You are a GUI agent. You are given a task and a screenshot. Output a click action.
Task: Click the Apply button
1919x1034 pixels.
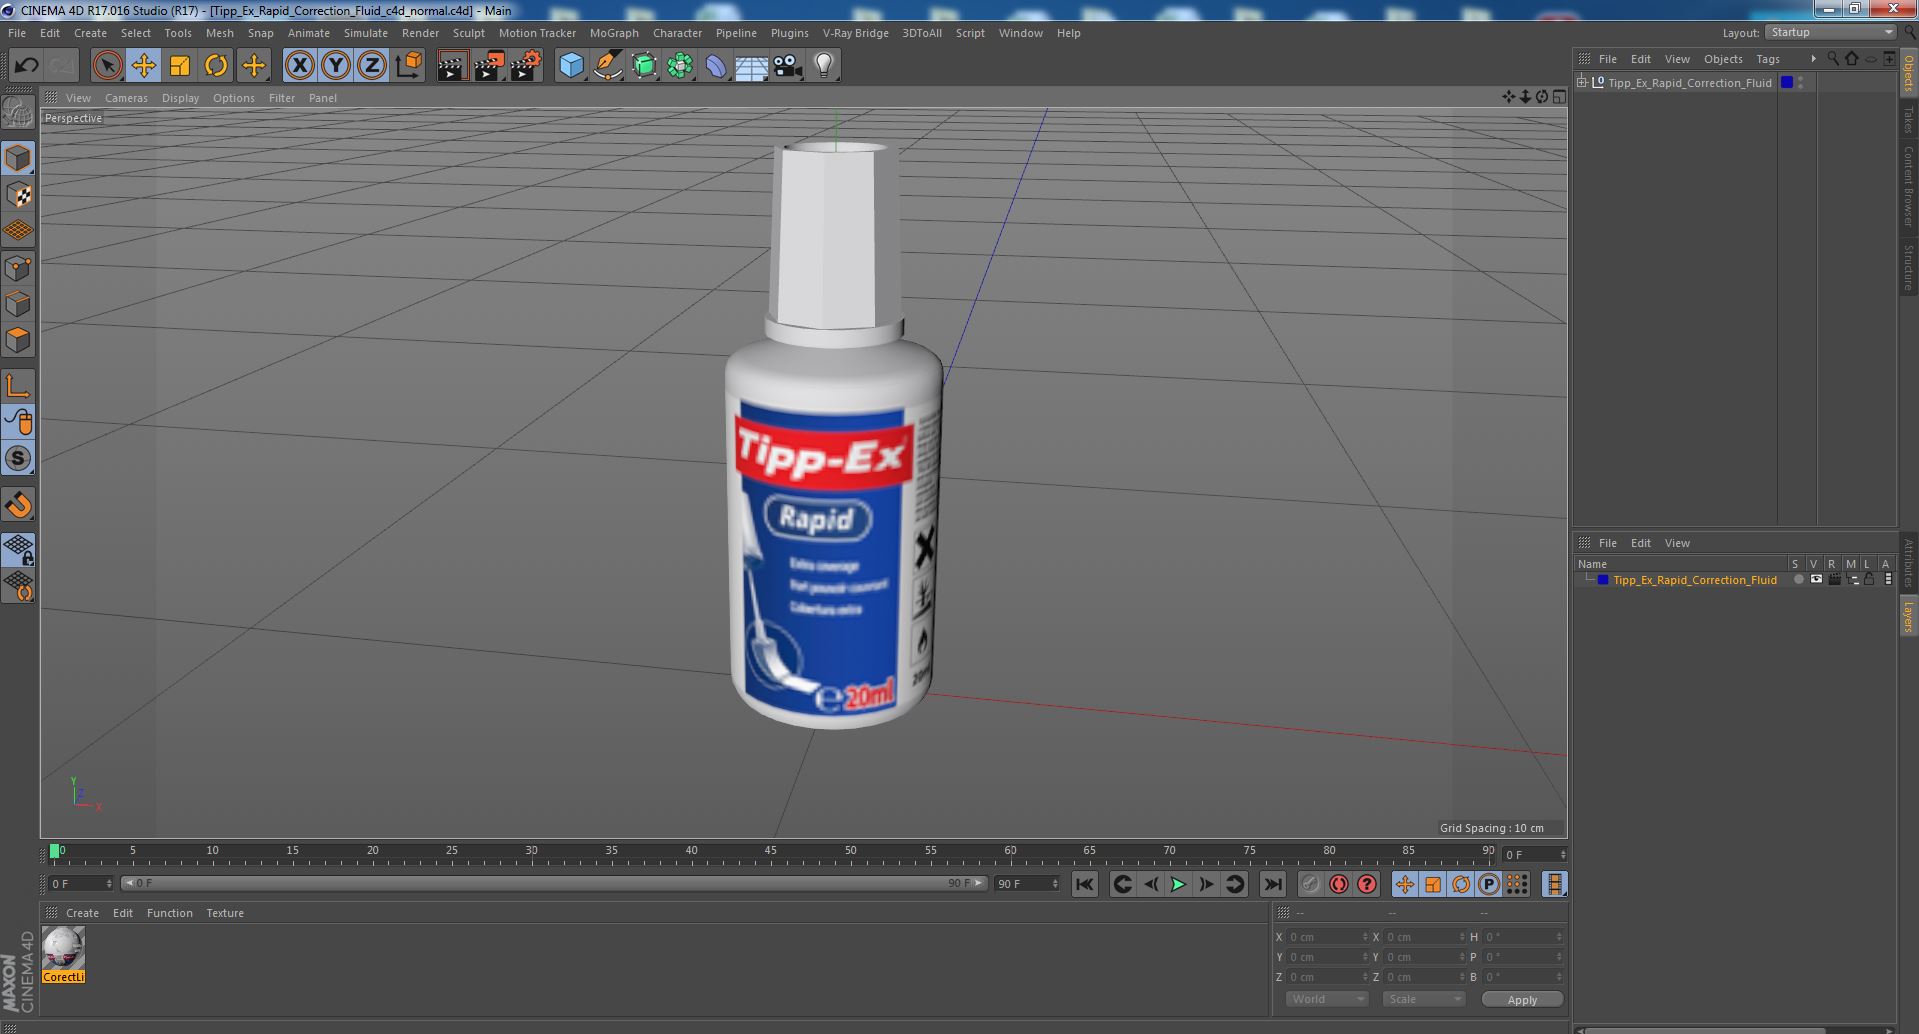(1522, 1000)
